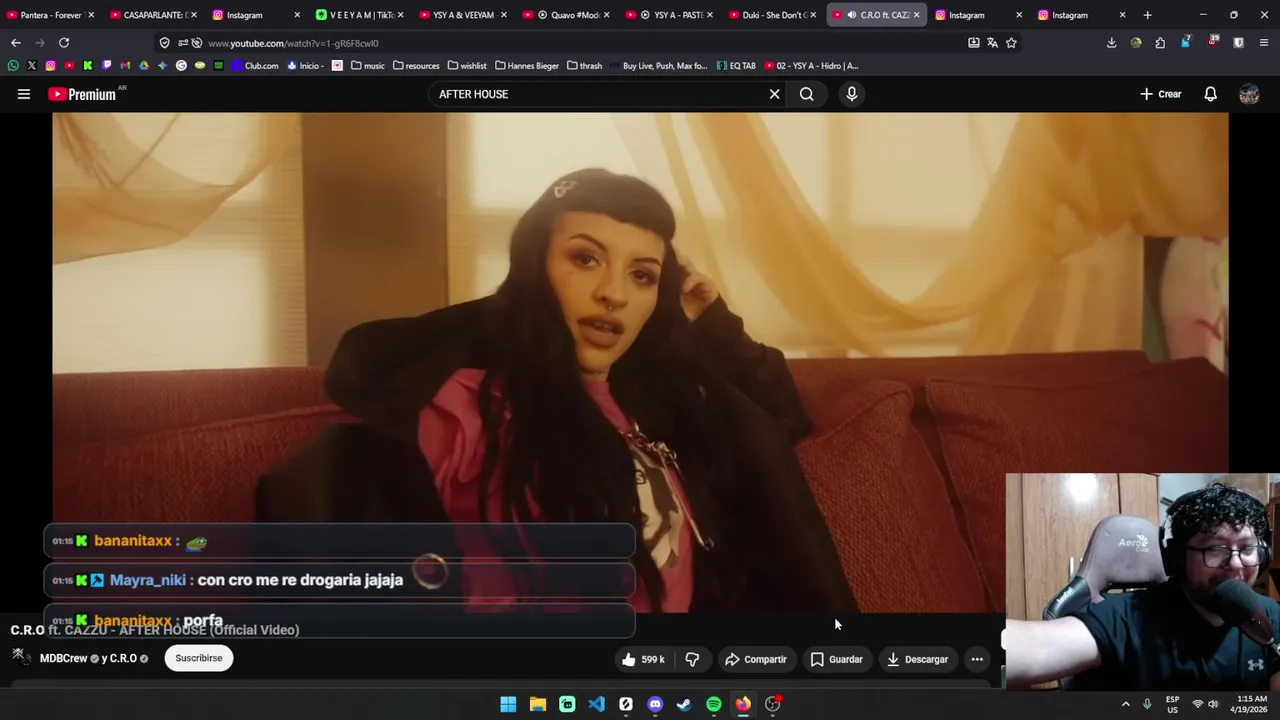The image size is (1280, 720).
Task: Close the C.R.O ft. CAZZU tab
Action: pyautogui.click(x=916, y=15)
